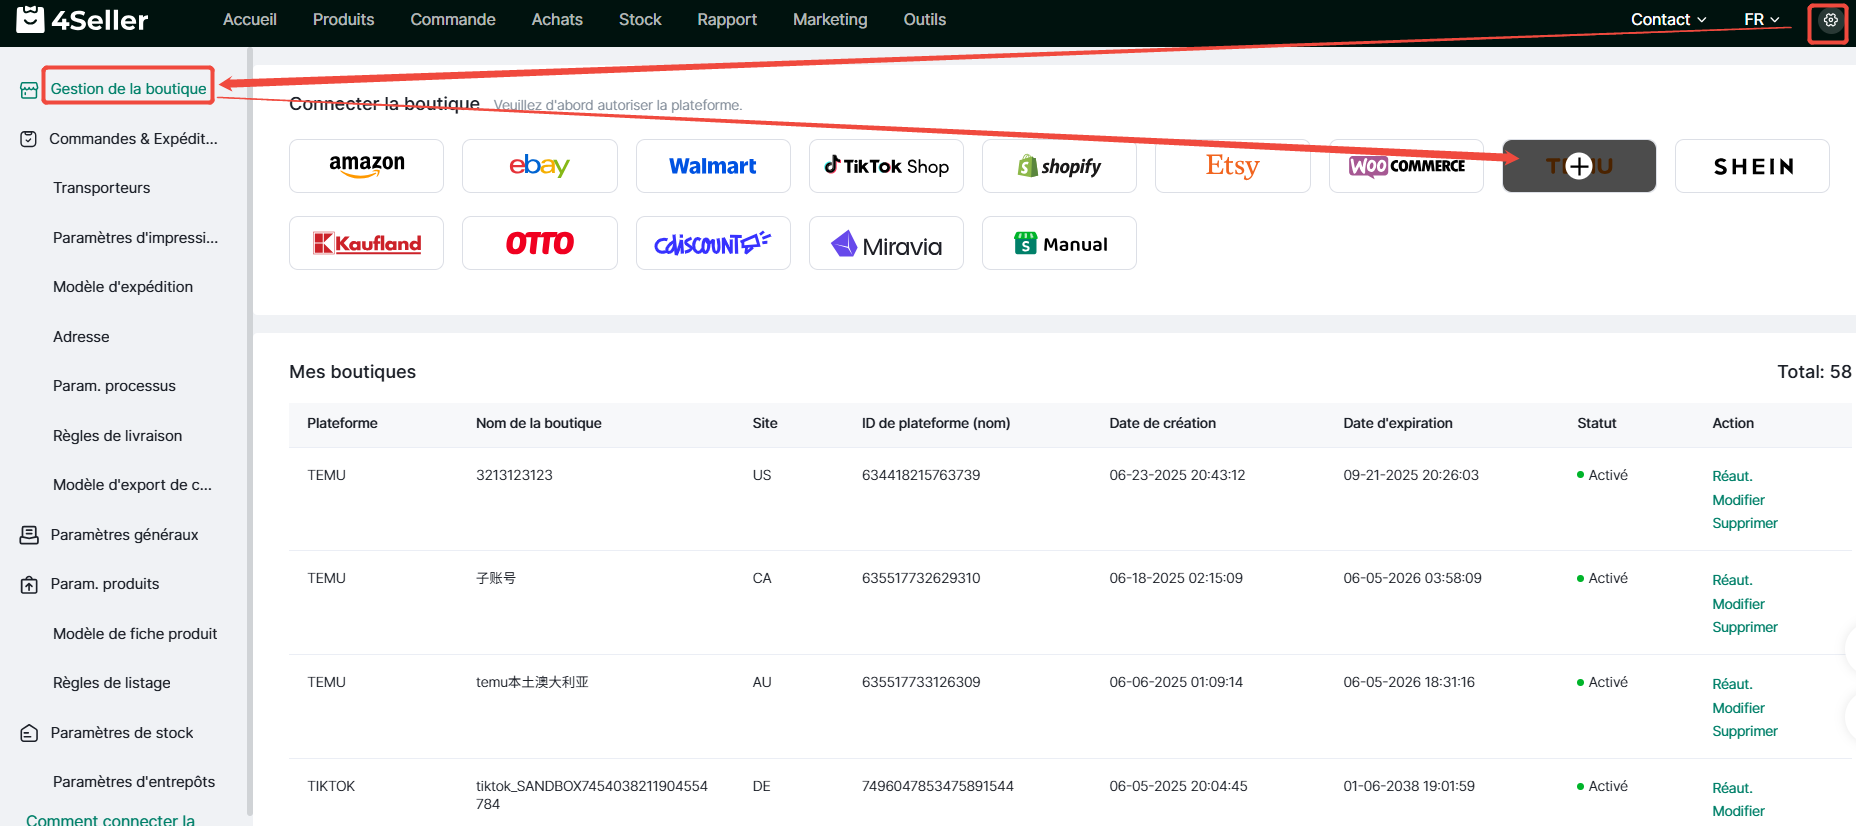The height and width of the screenshot is (826, 1856).
Task: Open Modèle de fiche produit
Action: click(x=135, y=634)
